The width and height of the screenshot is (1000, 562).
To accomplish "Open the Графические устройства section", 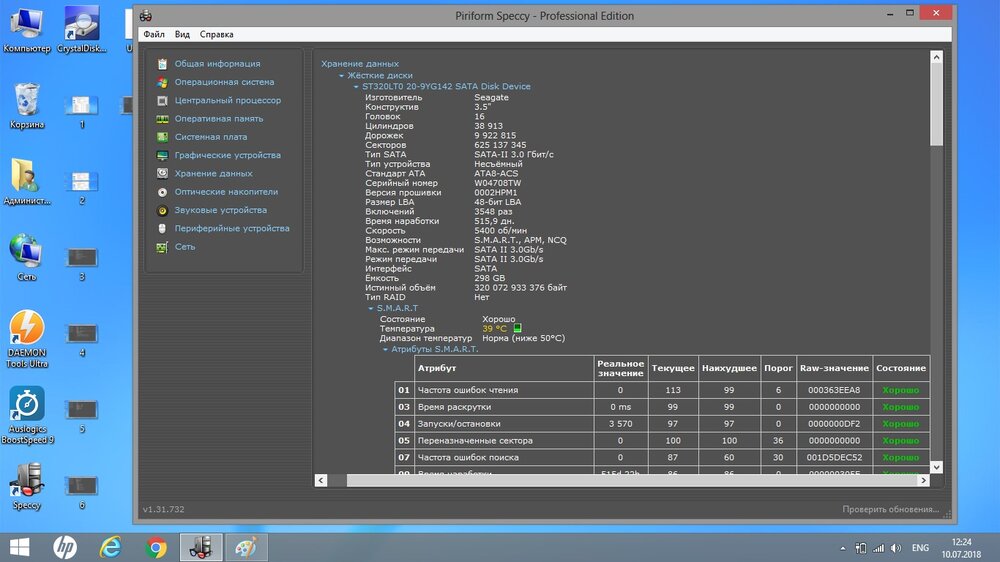I will (227, 155).
